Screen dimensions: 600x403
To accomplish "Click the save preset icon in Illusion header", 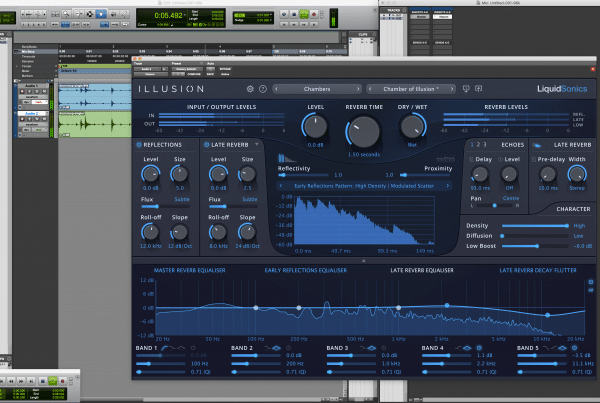I will pos(478,89).
